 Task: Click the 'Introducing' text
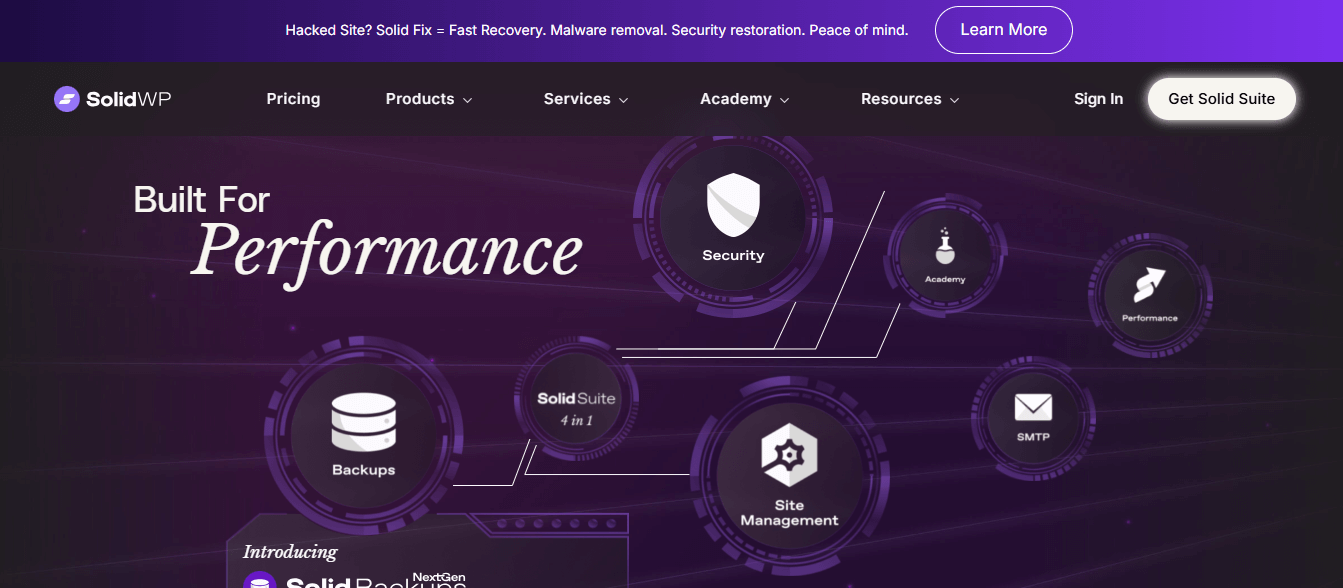tap(290, 552)
